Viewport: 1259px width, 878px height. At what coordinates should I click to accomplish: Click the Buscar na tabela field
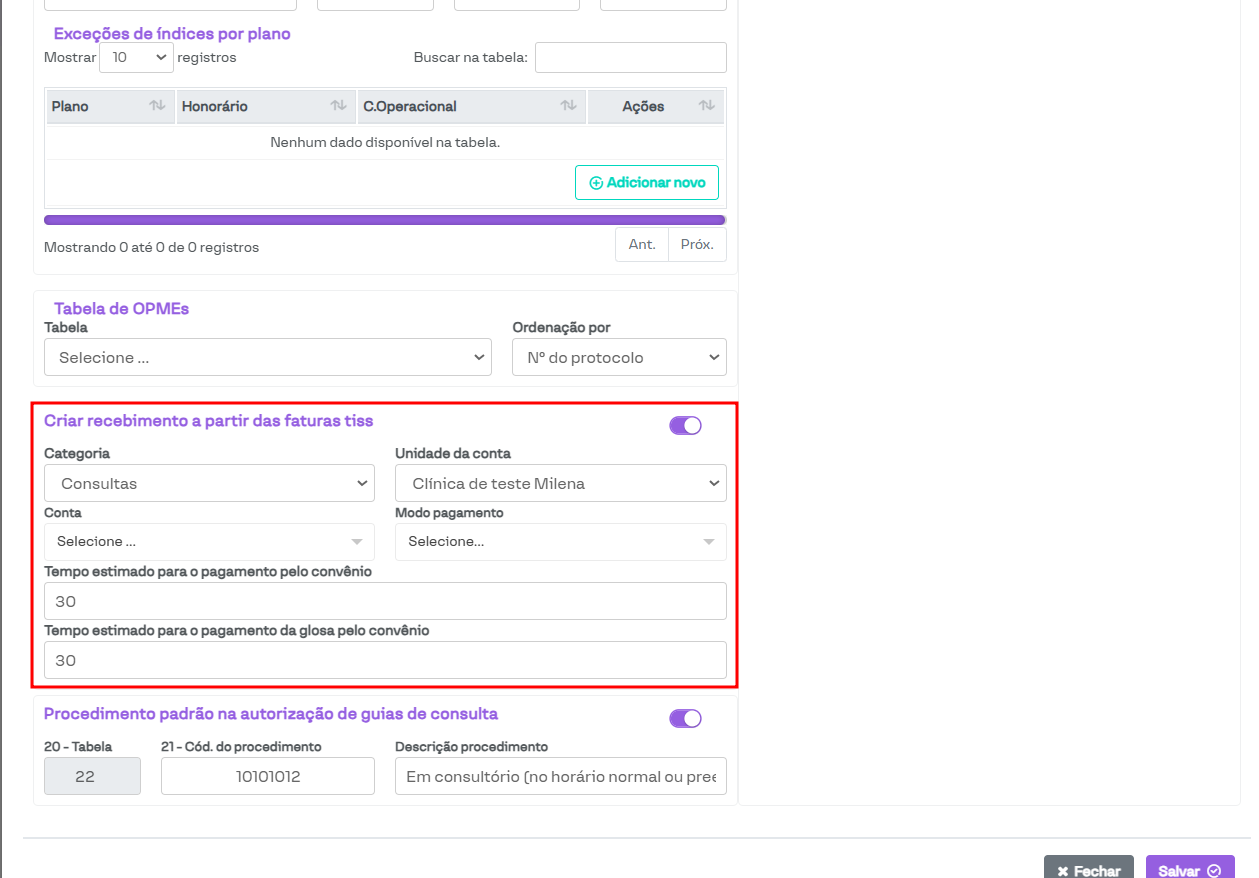[x=630, y=58]
